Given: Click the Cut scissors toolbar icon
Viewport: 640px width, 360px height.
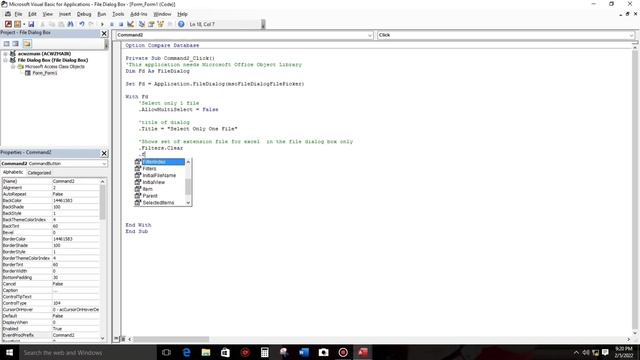Looking at the screenshot, I should coord(42,24).
